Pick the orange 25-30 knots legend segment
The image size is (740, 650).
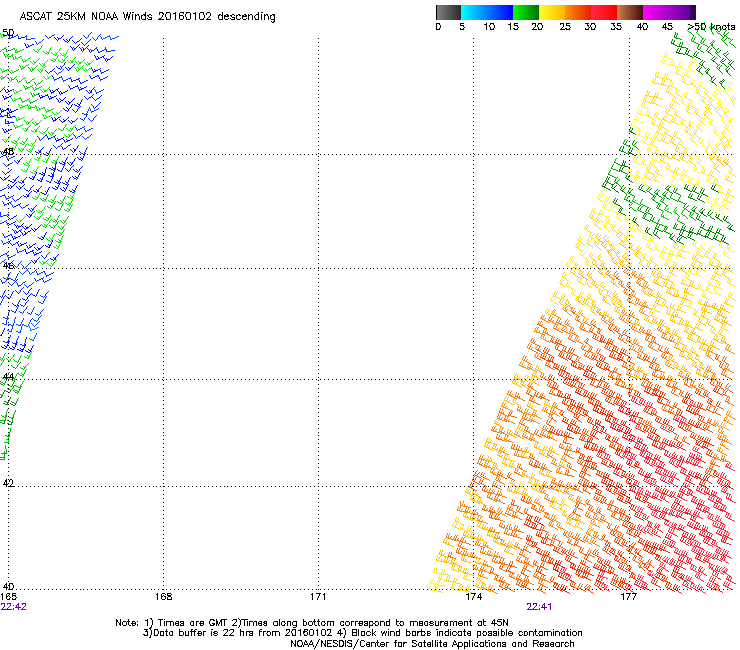(x=578, y=12)
